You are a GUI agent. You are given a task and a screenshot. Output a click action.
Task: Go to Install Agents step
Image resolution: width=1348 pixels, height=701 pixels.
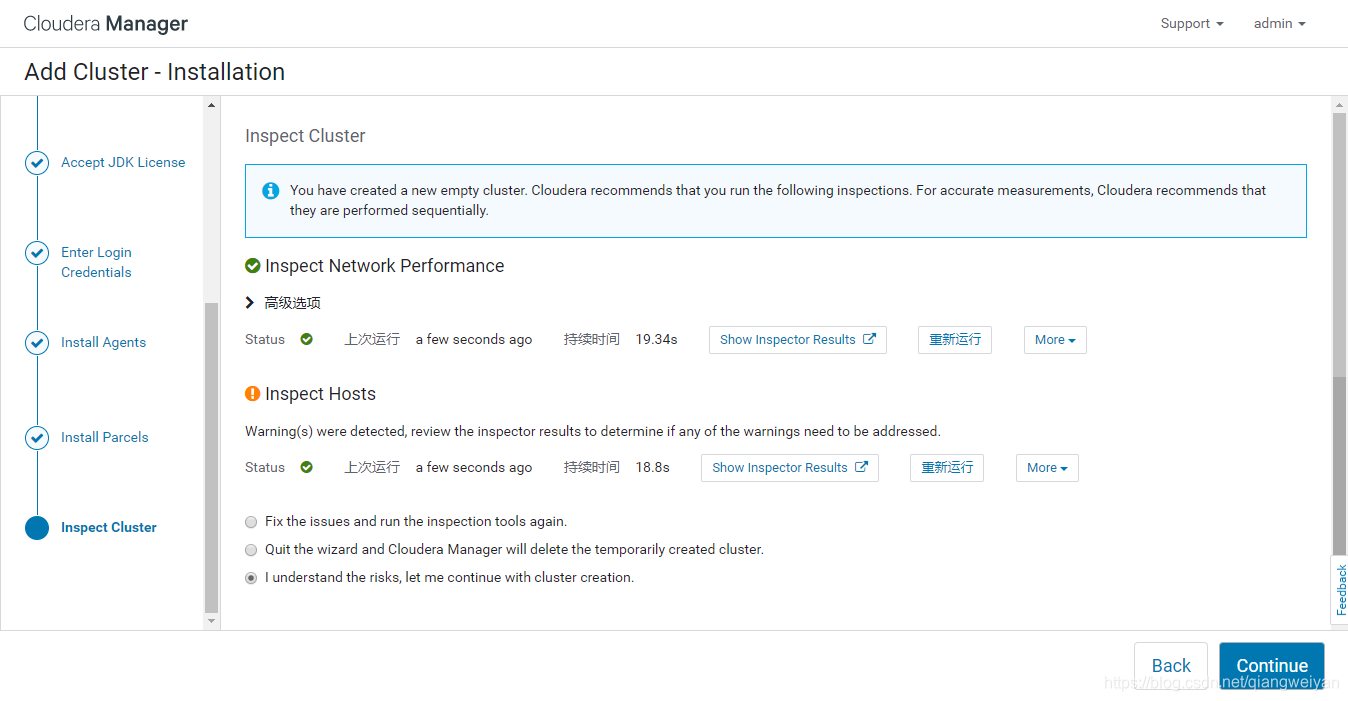[x=103, y=343]
